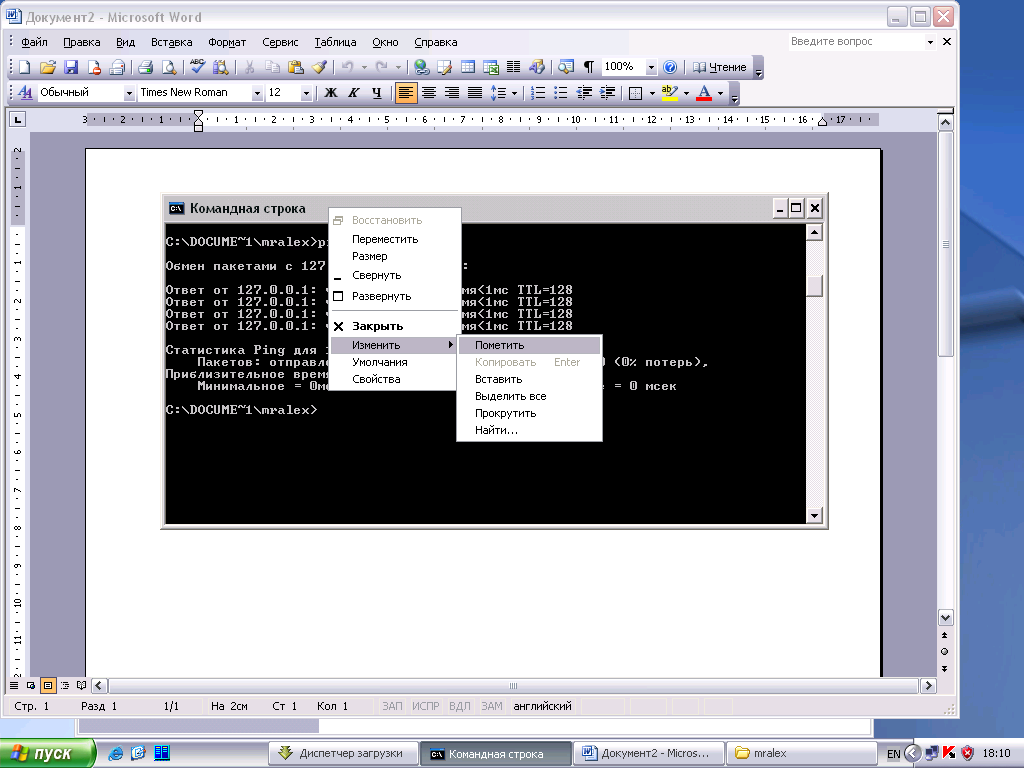
Task: Open the Tables and Borders toolbar
Action: 445,67
